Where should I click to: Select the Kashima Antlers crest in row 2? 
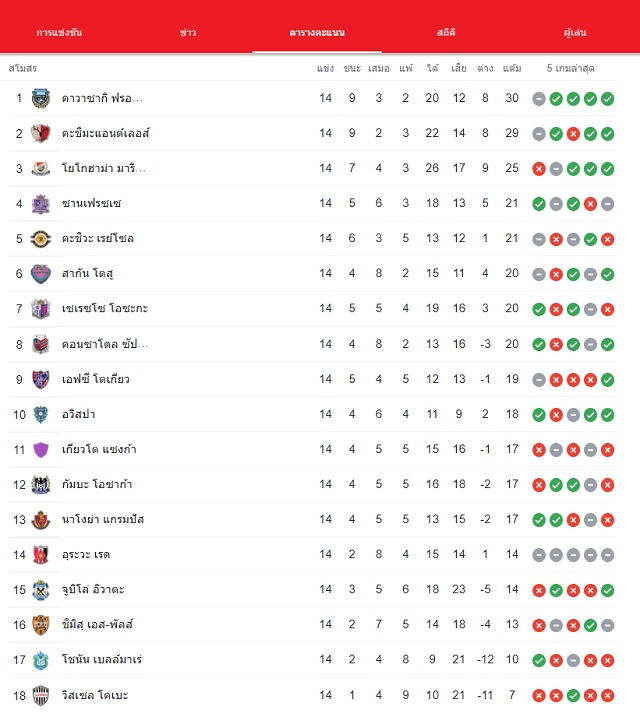[x=41, y=134]
